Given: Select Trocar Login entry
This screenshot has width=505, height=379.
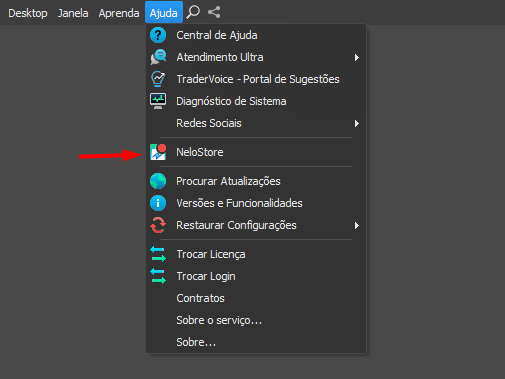Looking at the screenshot, I should (256, 276).
